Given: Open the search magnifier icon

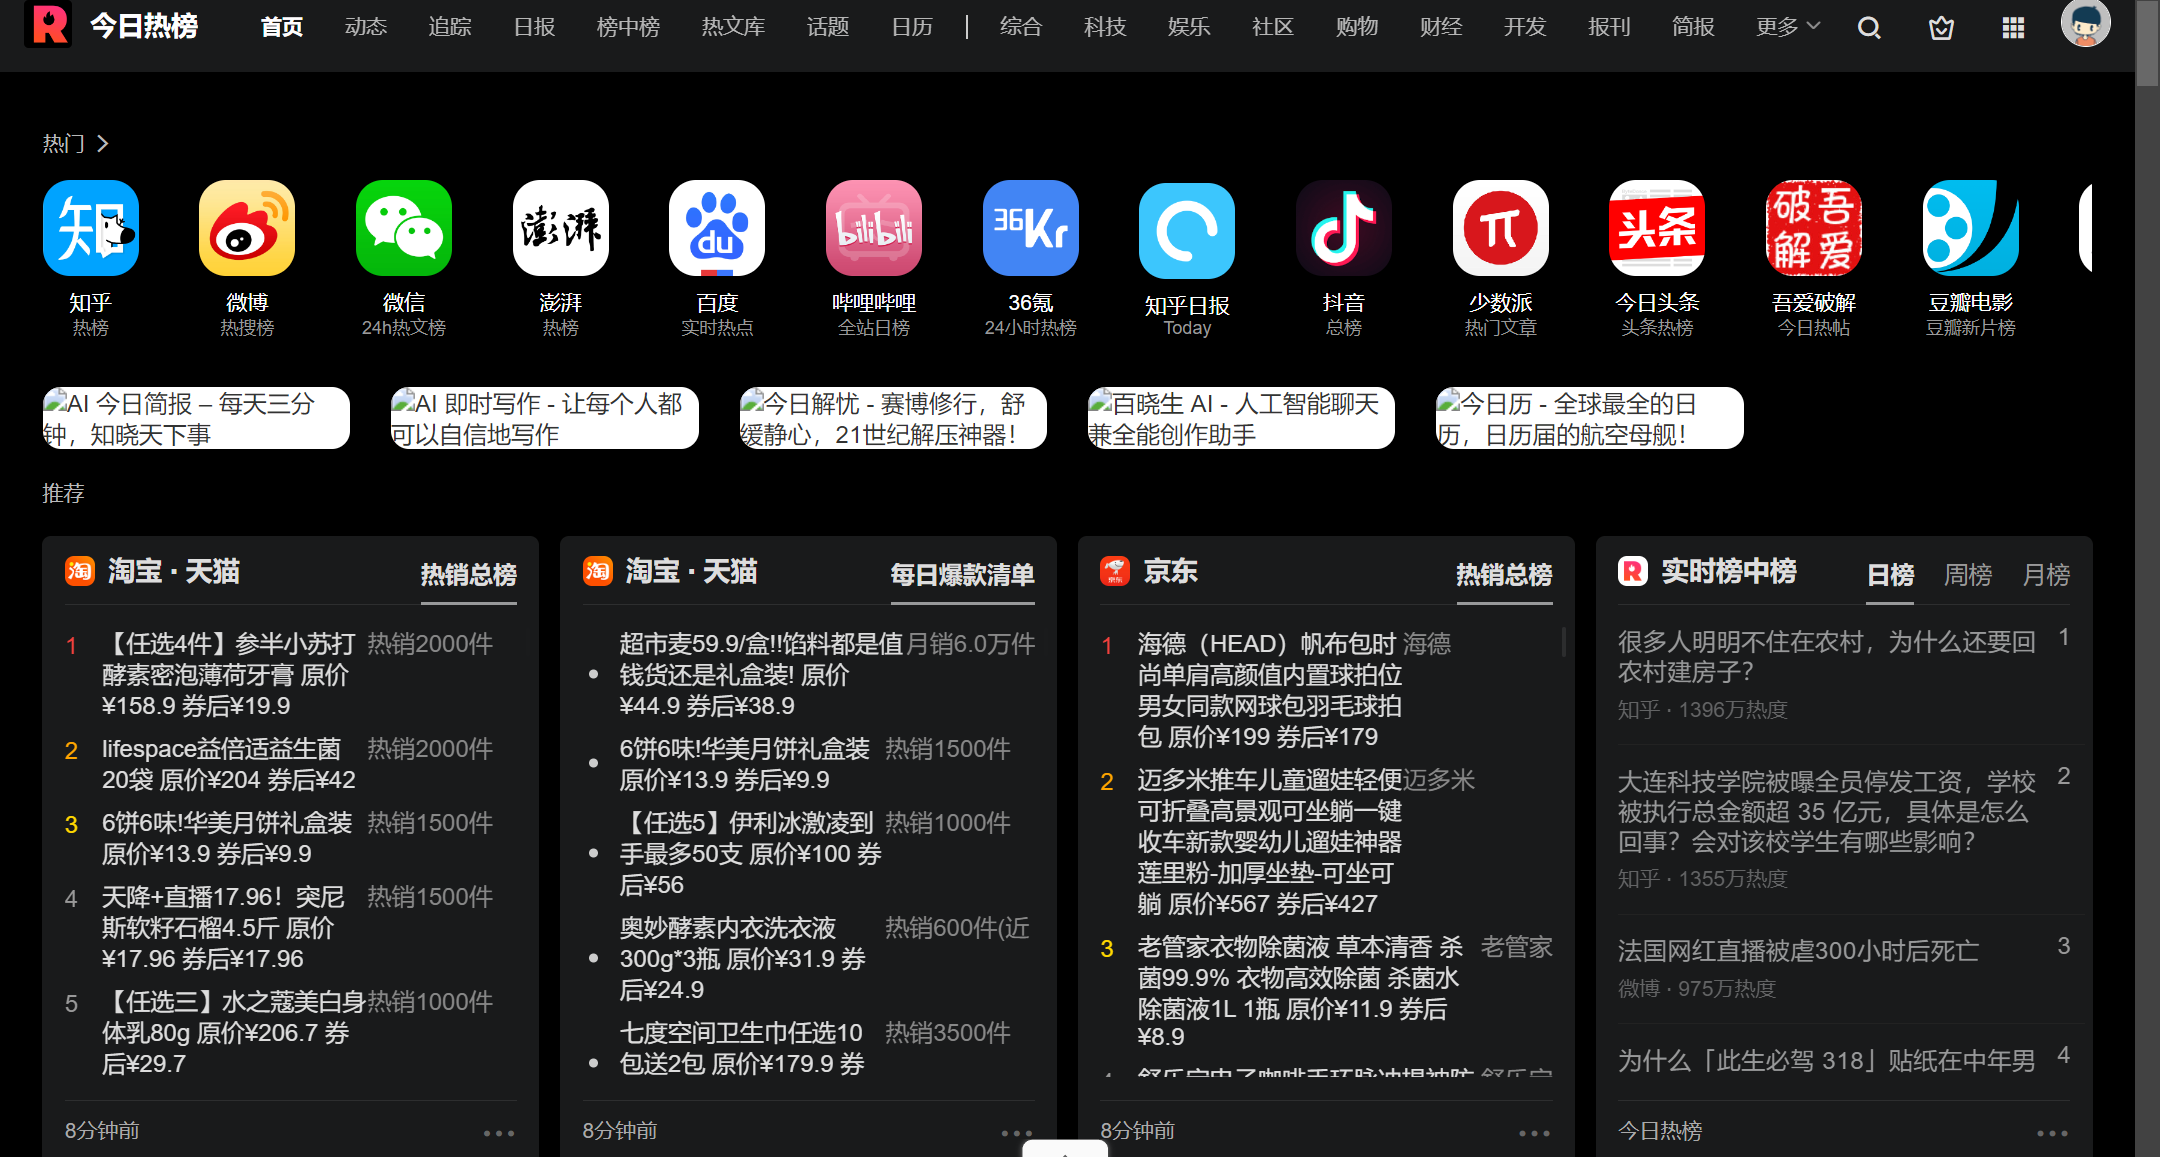Looking at the screenshot, I should [1869, 28].
